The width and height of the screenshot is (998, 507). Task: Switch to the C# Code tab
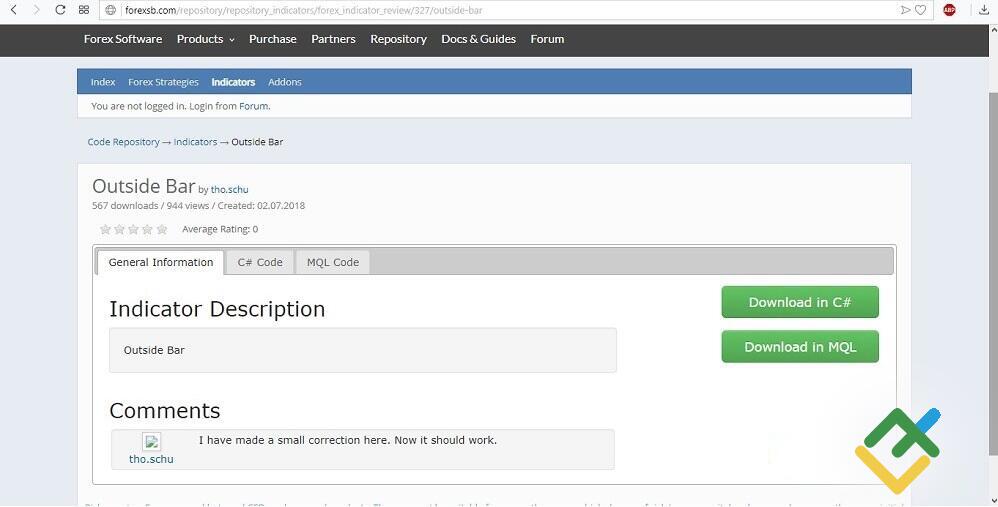click(260, 262)
